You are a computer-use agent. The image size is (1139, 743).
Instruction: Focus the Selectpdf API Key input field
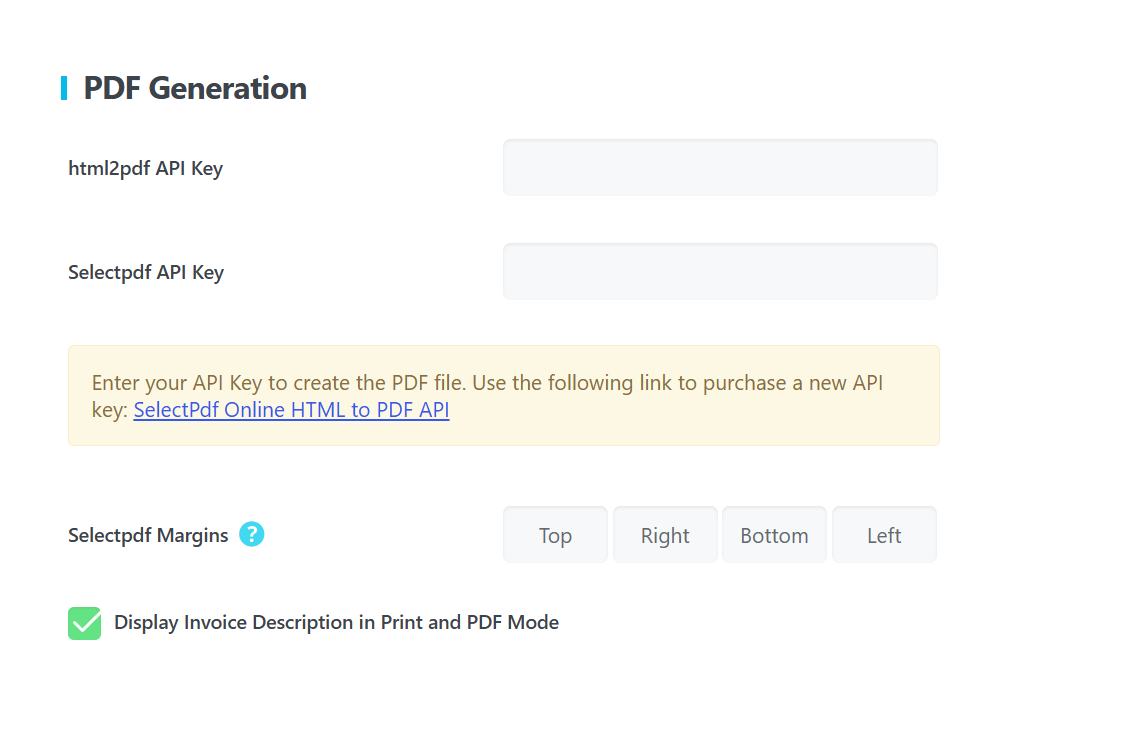click(719, 272)
